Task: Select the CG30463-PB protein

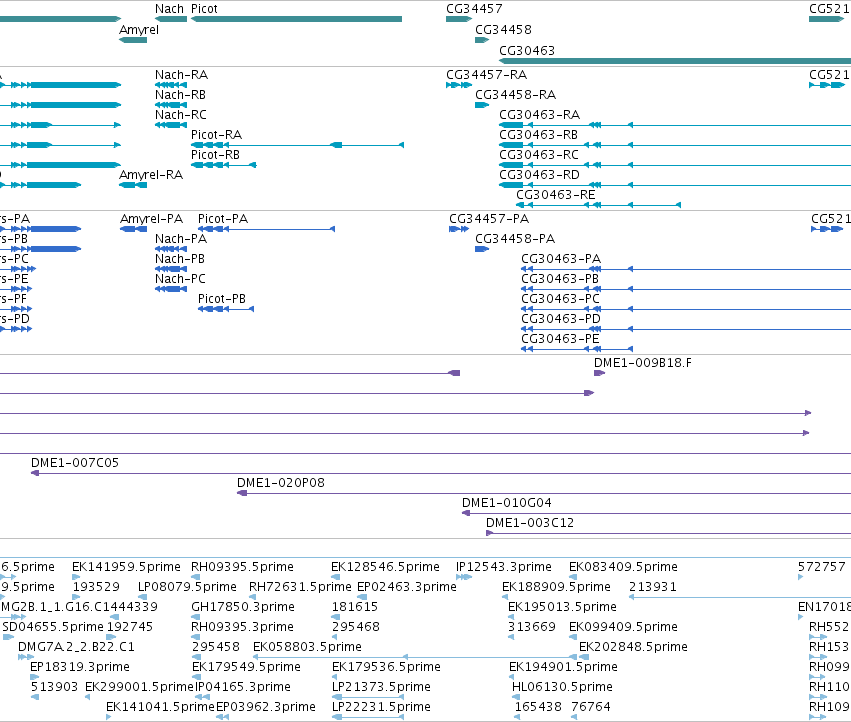Action: coord(686,289)
